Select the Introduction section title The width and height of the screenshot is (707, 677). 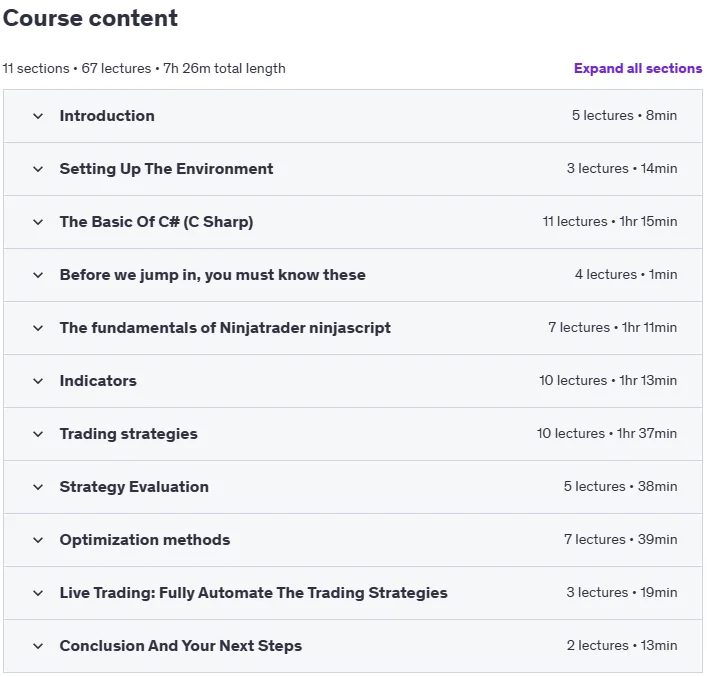click(x=107, y=116)
